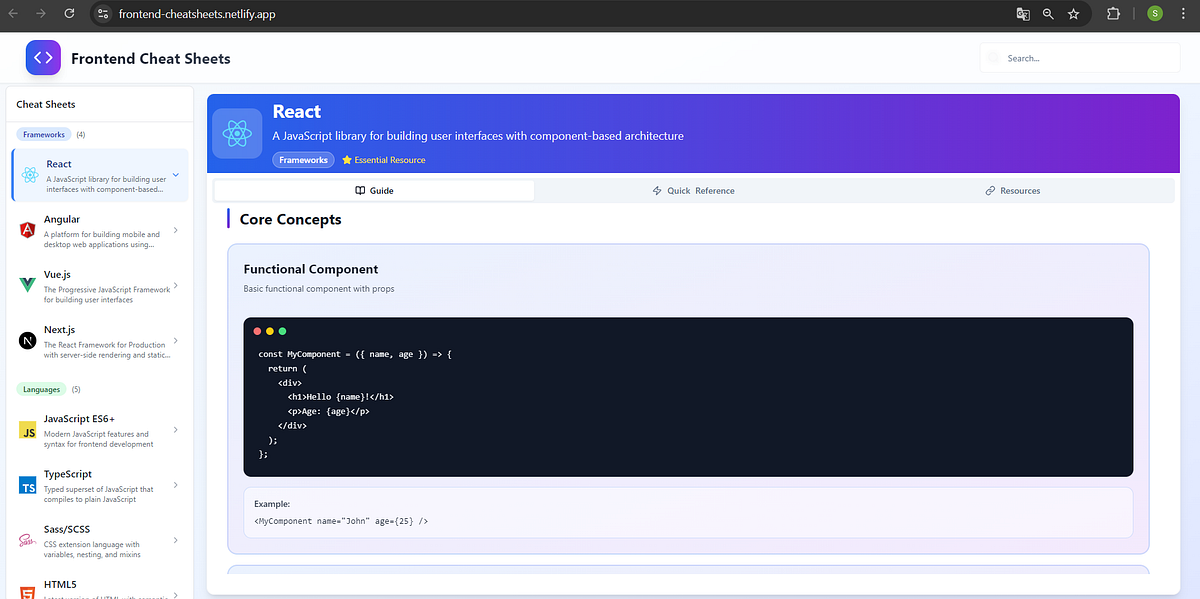The image size is (1200, 599).
Task: Switch to the Quick Reference tab
Action: pos(693,190)
